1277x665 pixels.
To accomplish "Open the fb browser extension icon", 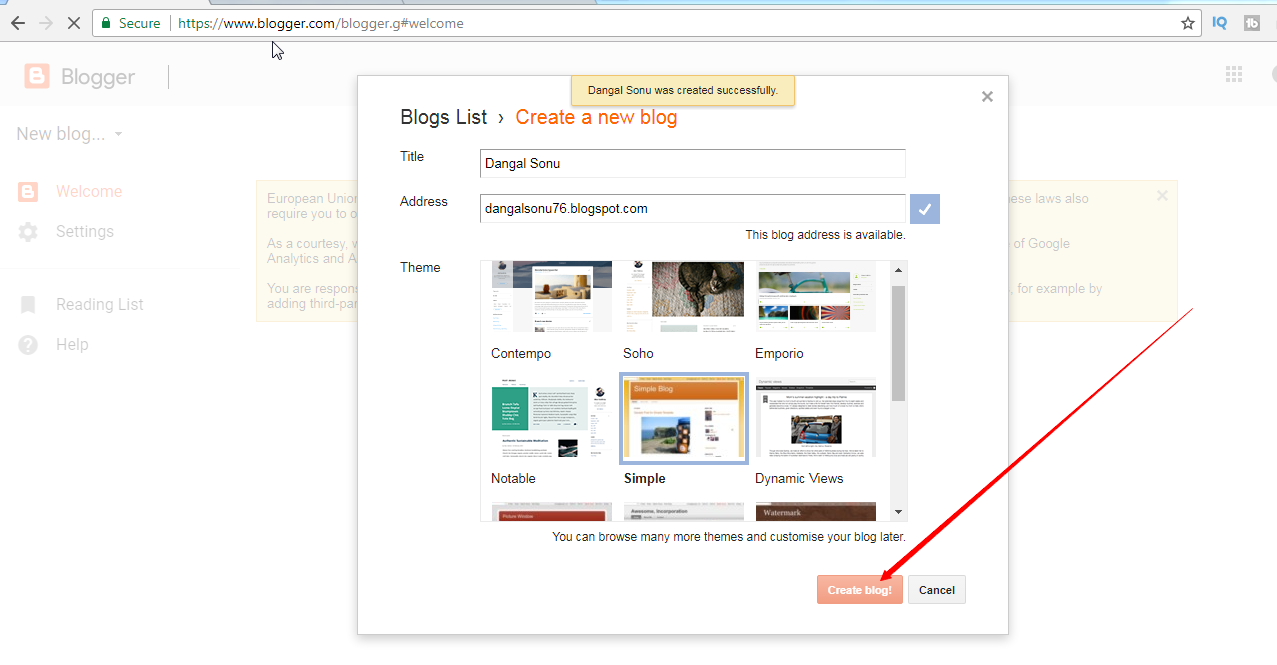I will click(x=1252, y=23).
